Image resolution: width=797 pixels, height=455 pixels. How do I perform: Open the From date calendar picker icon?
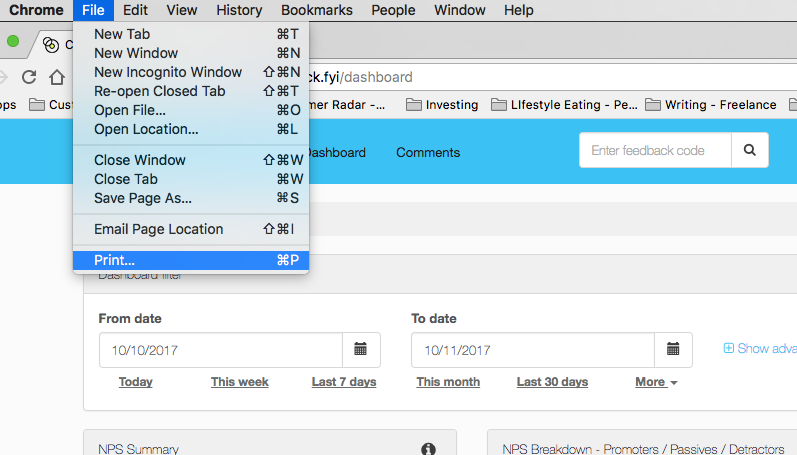(360, 350)
